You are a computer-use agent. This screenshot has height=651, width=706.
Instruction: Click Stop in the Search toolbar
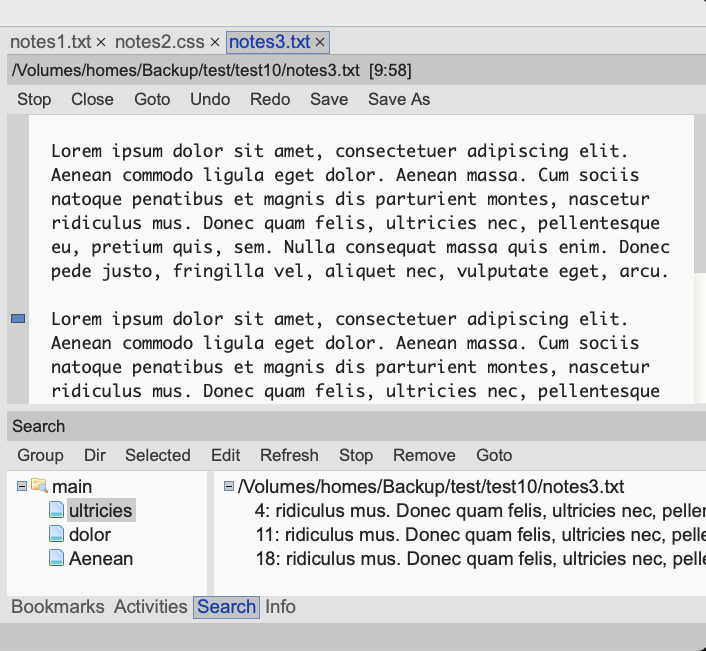[356, 455]
